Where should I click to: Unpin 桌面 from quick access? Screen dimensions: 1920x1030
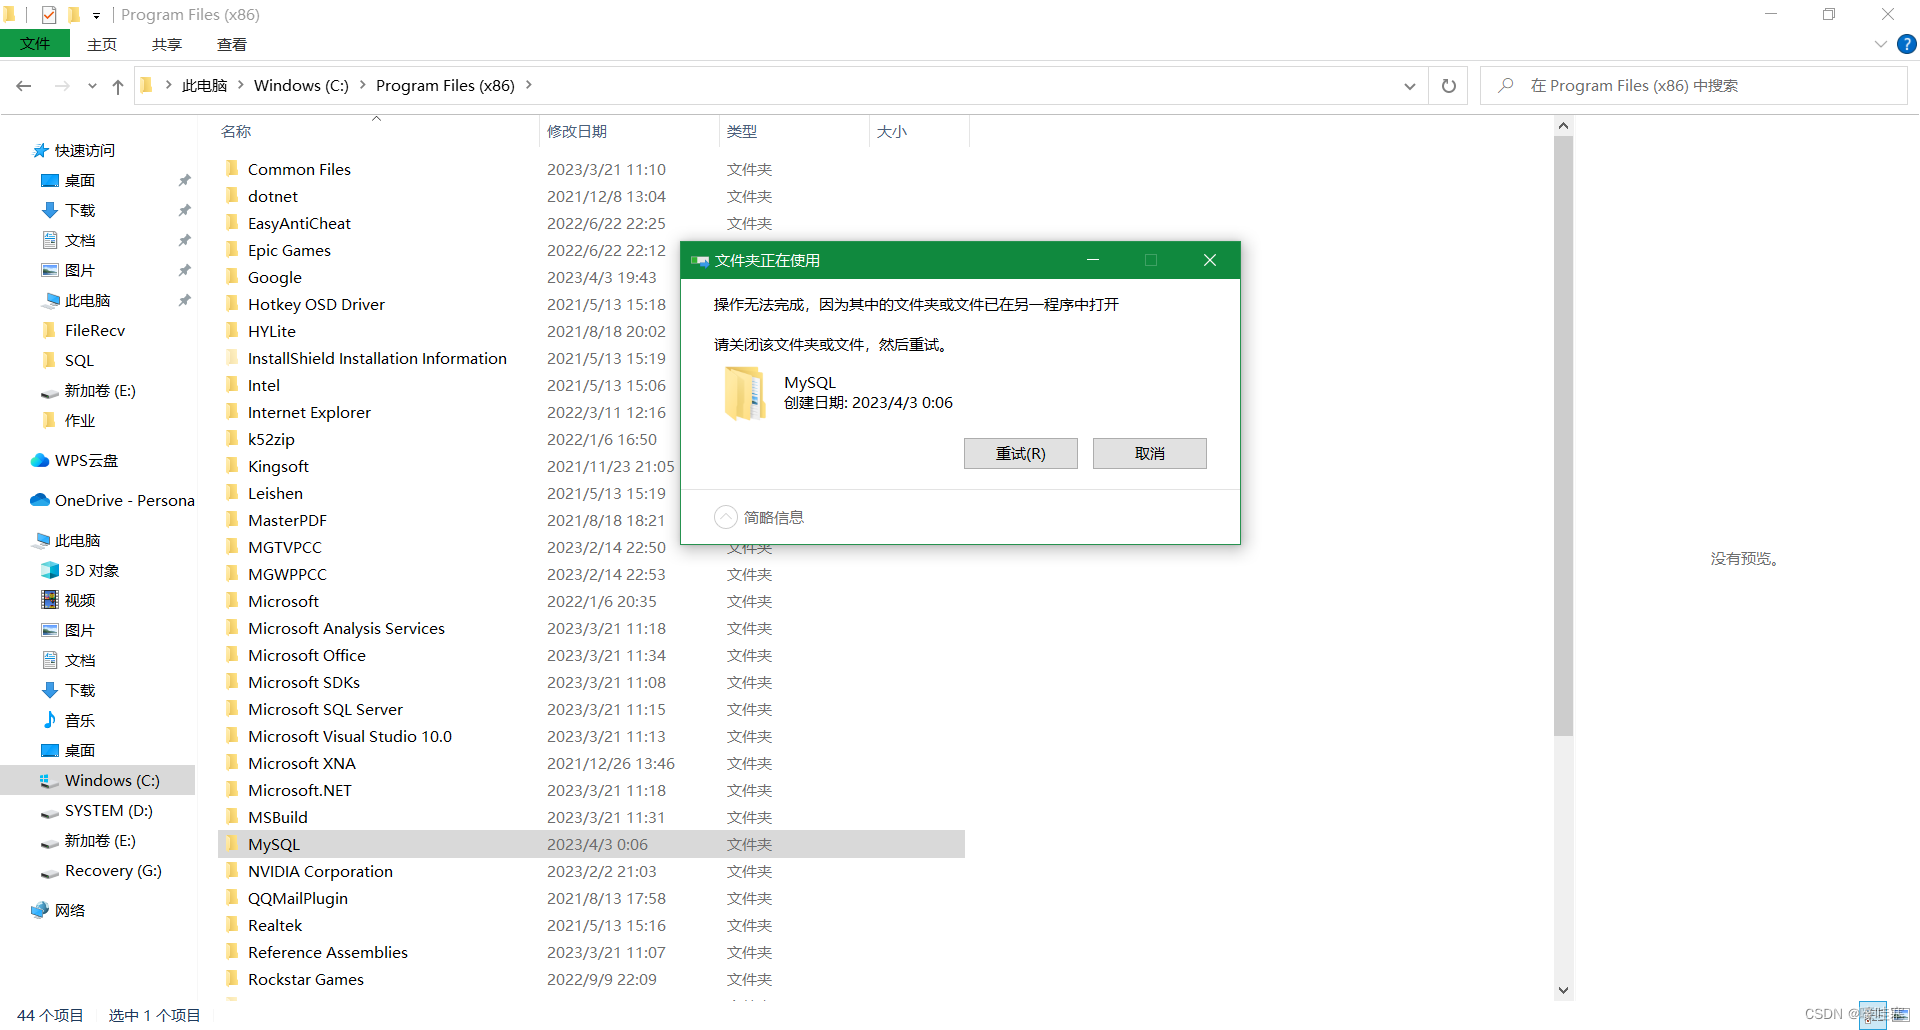pyautogui.click(x=184, y=180)
